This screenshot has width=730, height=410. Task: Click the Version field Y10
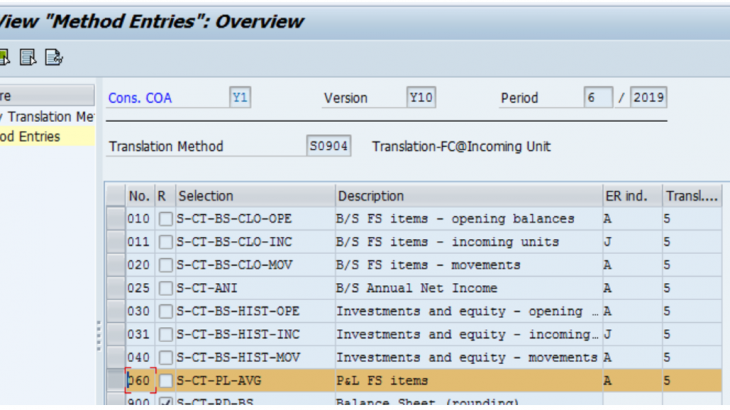(421, 98)
